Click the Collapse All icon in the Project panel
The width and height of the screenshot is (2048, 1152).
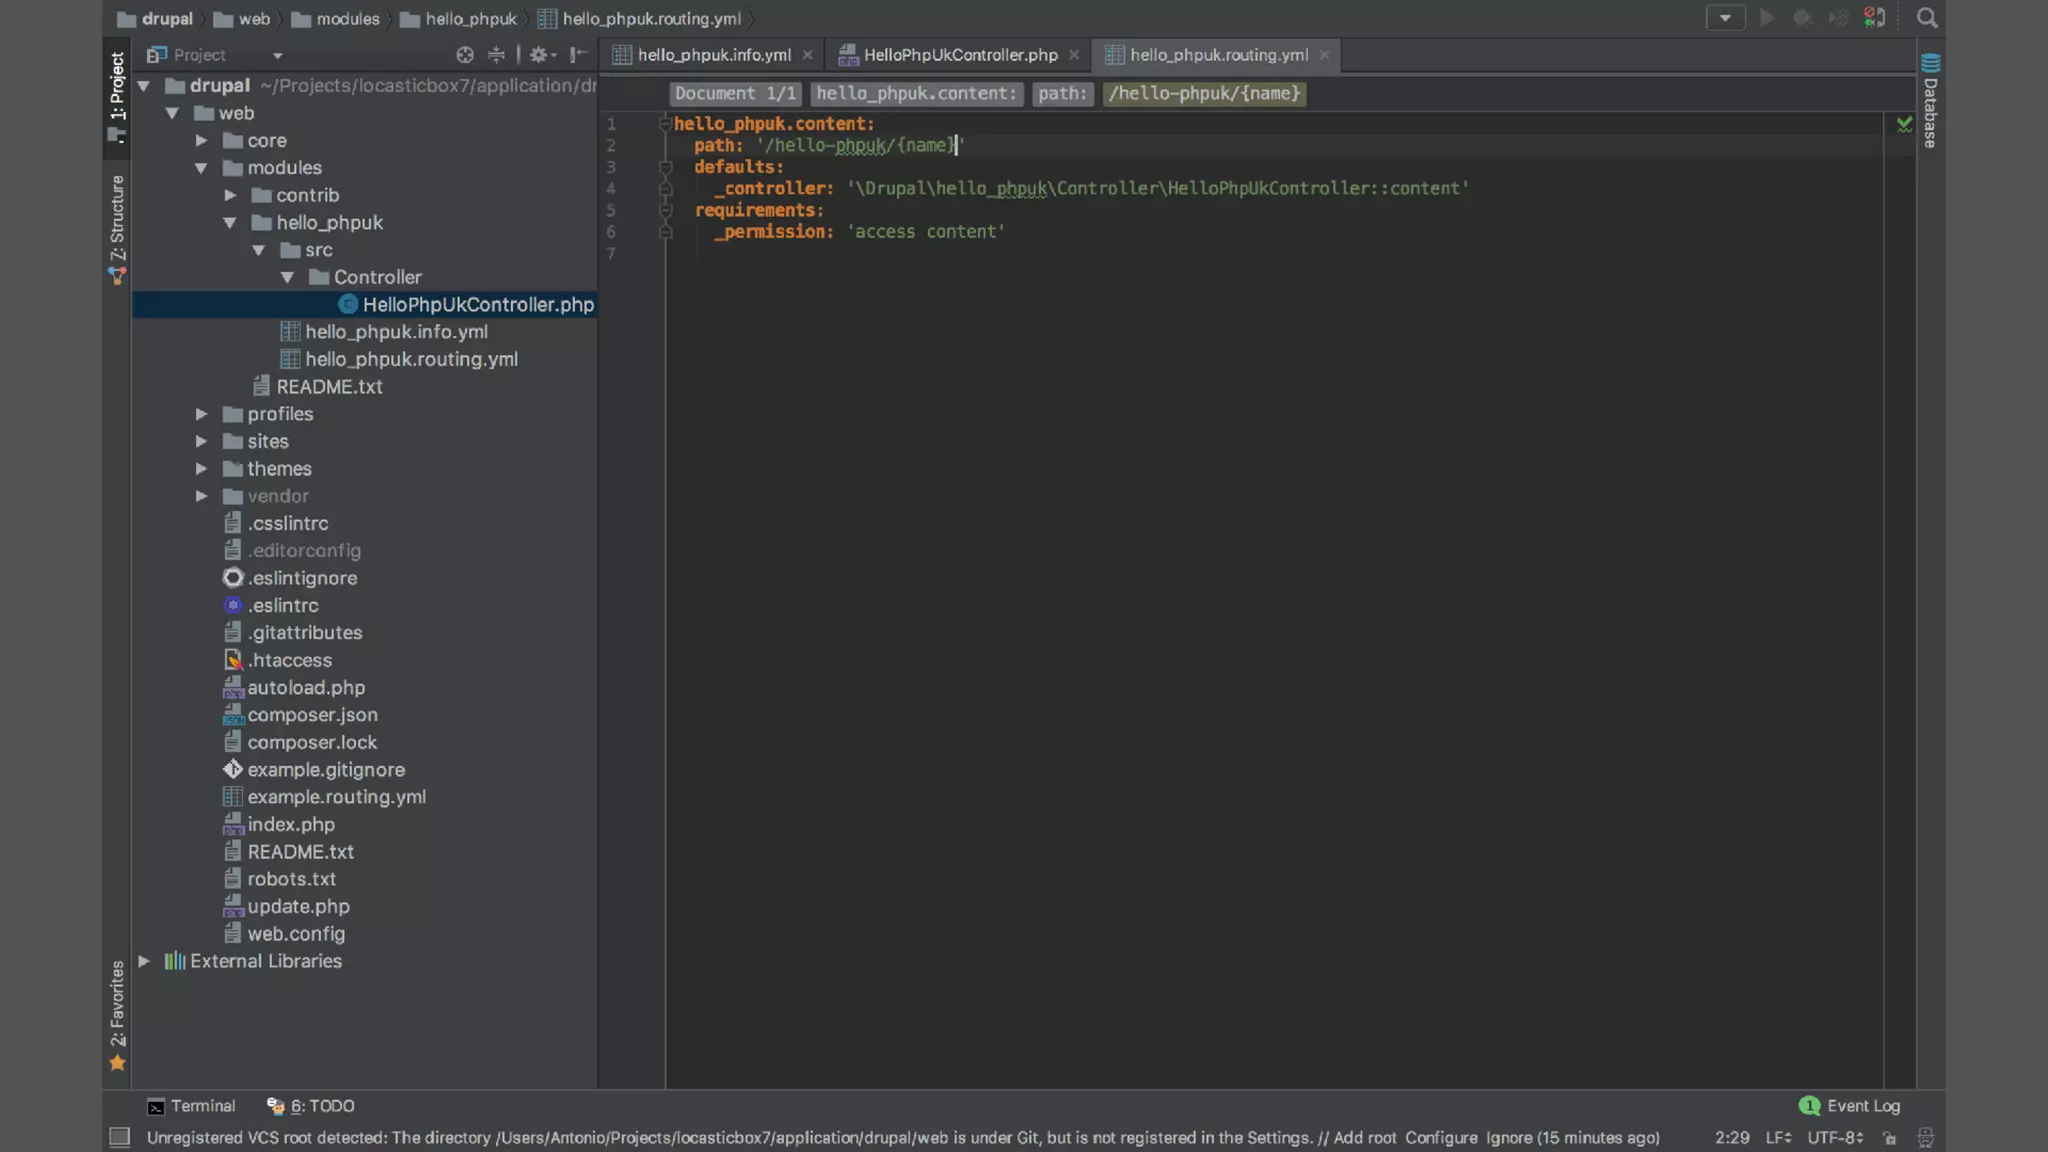coord(496,55)
